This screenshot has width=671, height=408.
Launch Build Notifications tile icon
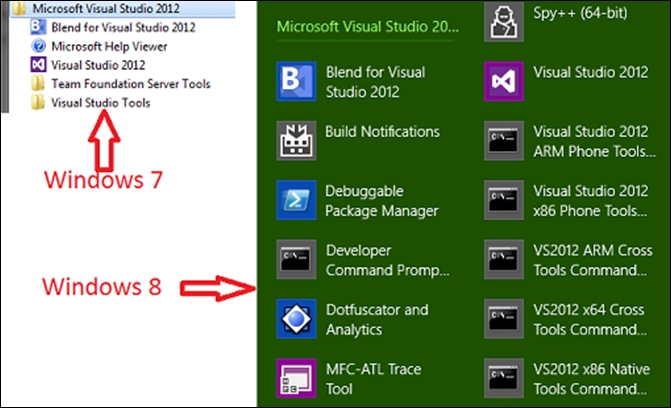[x=296, y=140]
